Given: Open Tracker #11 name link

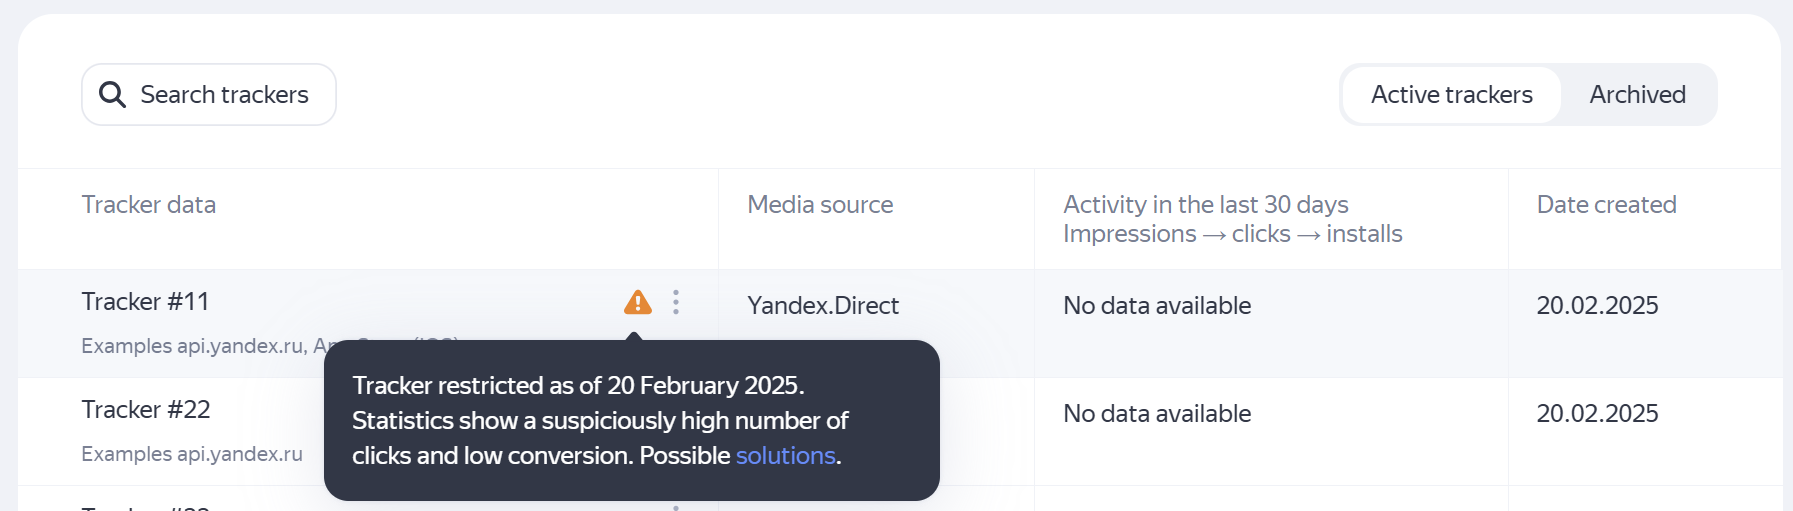Looking at the screenshot, I should [145, 302].
